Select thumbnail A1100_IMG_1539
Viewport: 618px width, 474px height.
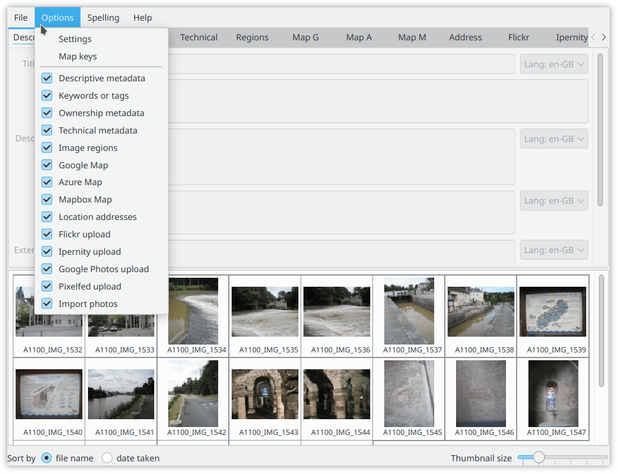[553, 316]
